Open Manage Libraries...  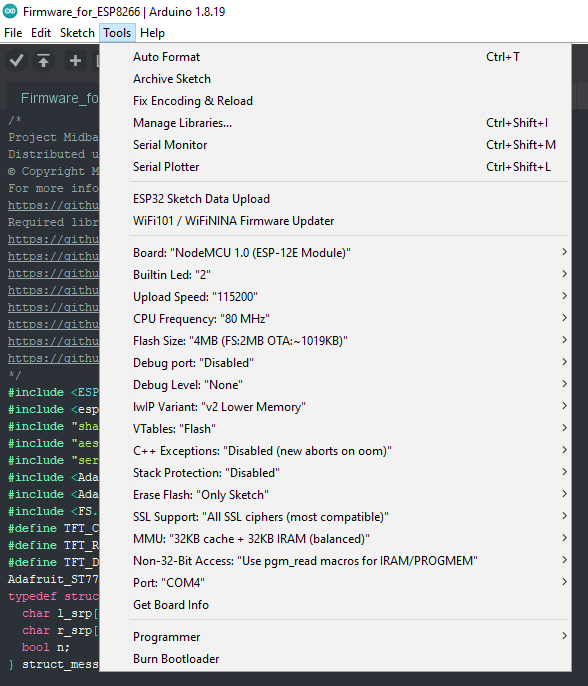pyautogui.click(x=336, y=123)
